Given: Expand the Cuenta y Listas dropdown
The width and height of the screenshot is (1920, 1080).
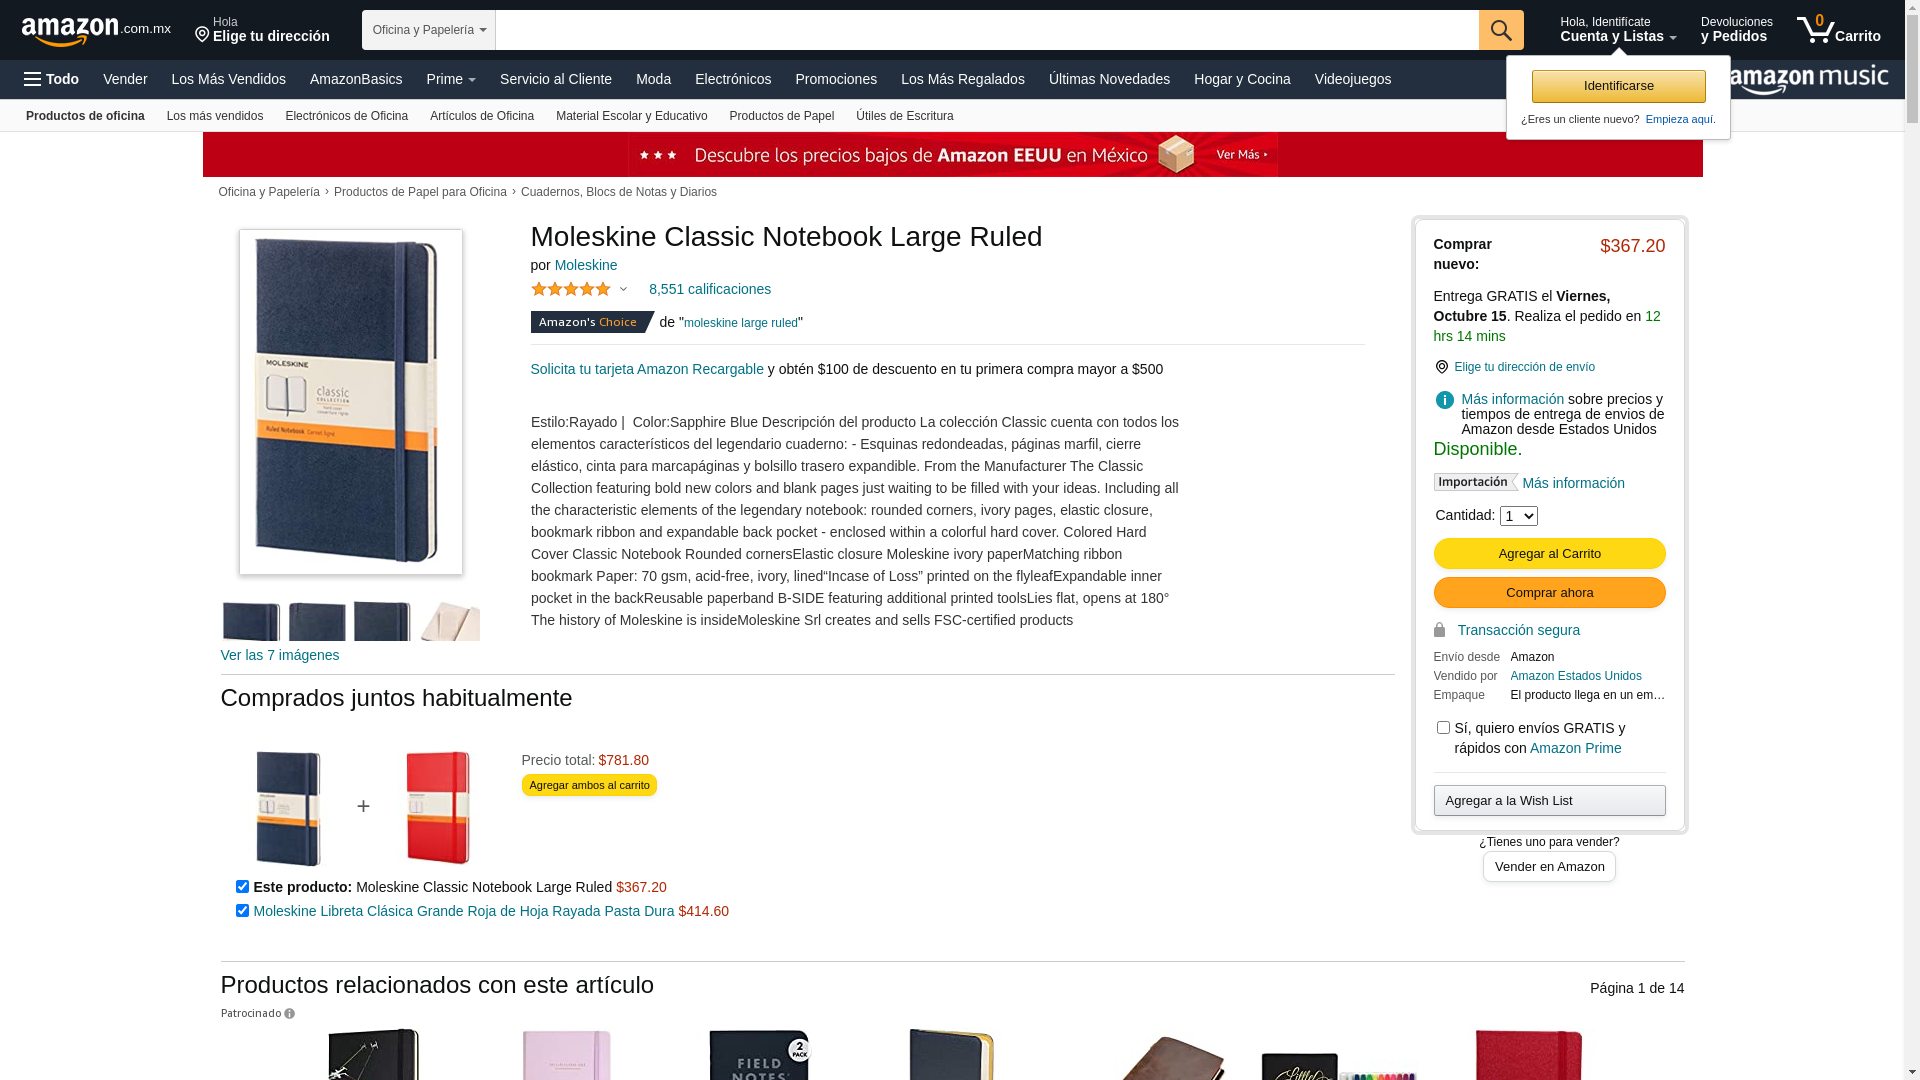Looking at the screenshot, I should pyautogui.click(x=1618, y=29).
